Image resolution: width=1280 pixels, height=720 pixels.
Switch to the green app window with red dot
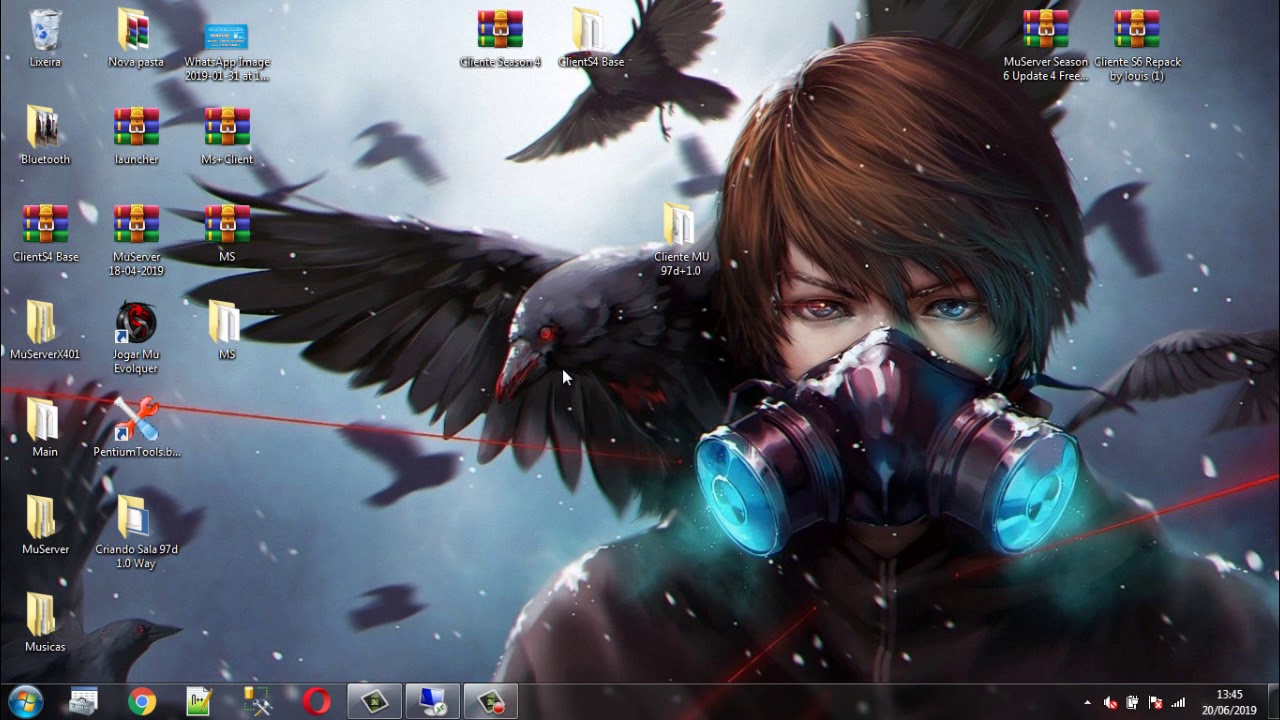(x=491, y=701)
